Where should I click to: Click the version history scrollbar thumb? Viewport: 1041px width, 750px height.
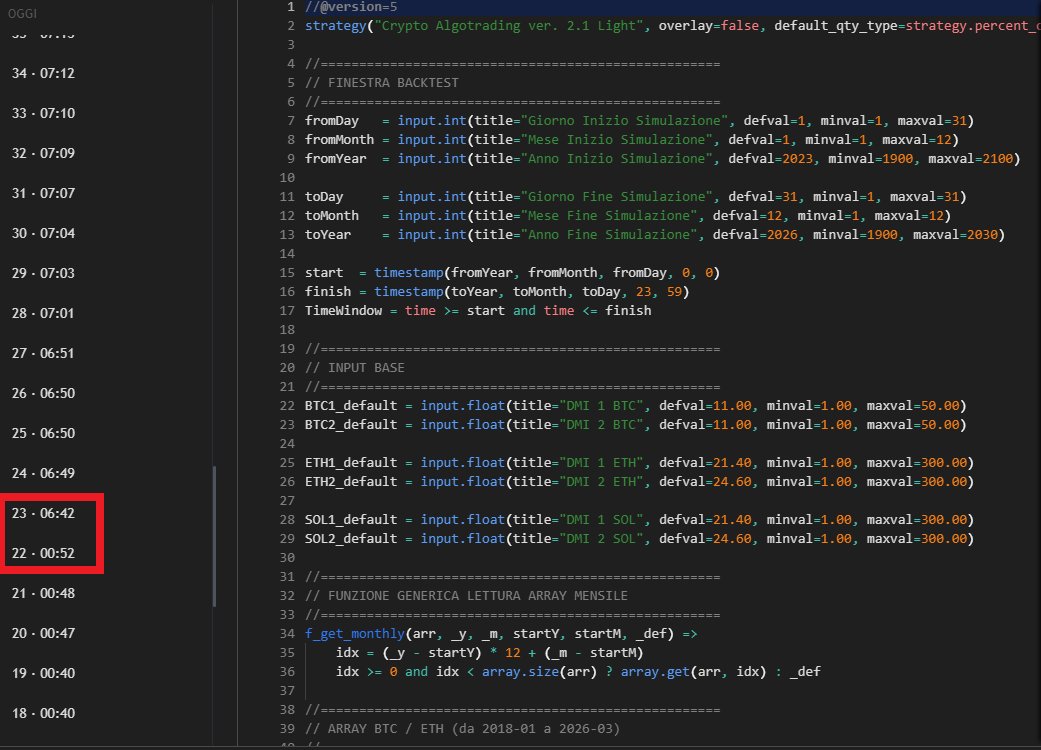tap(214, 536)
